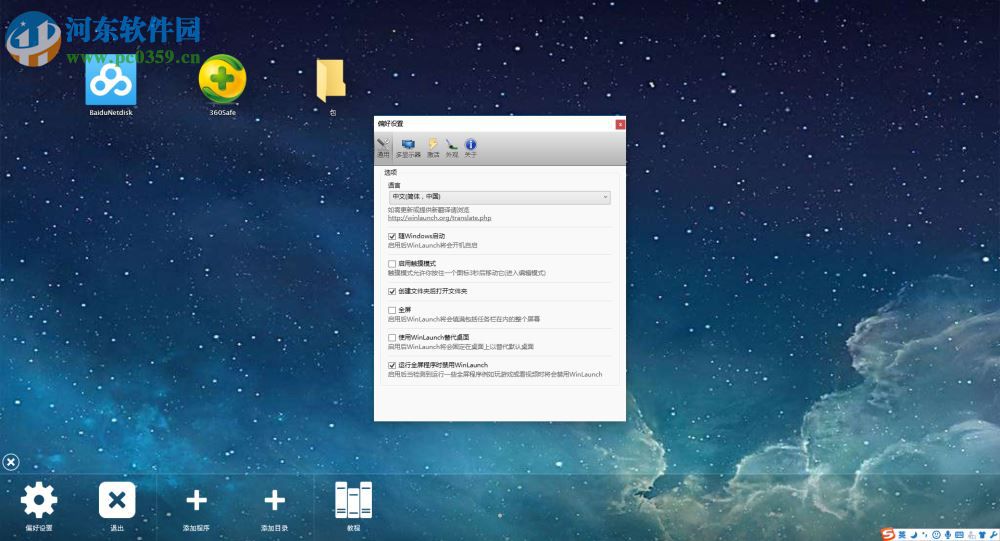Click the gear preferences icon in dock
This screenshot has height=541, width=1000.
coord(38,500)
